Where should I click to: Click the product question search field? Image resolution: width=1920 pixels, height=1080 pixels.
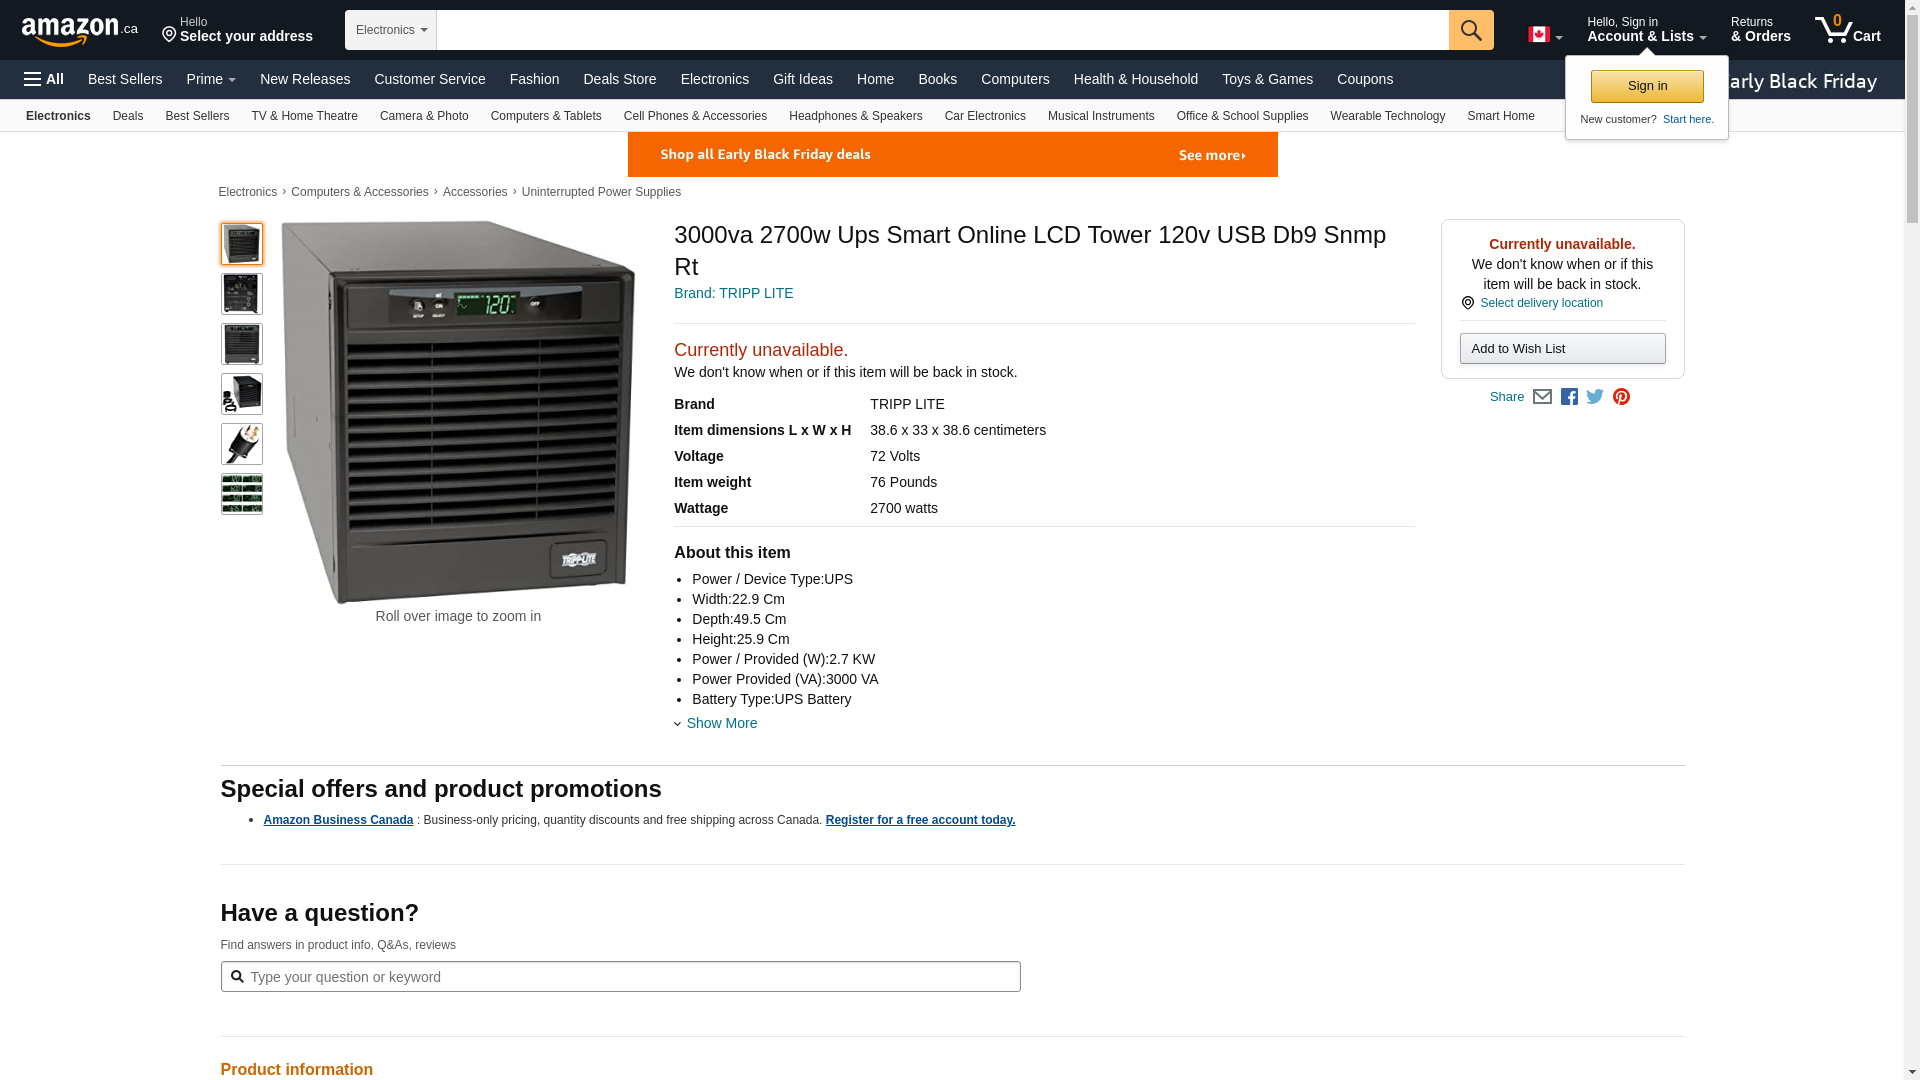(x=620, y=977)
